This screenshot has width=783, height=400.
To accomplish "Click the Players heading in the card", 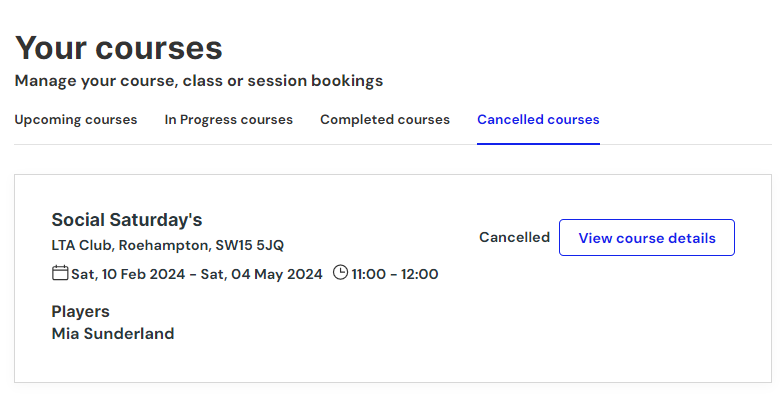I will click(x=80, y=311).
